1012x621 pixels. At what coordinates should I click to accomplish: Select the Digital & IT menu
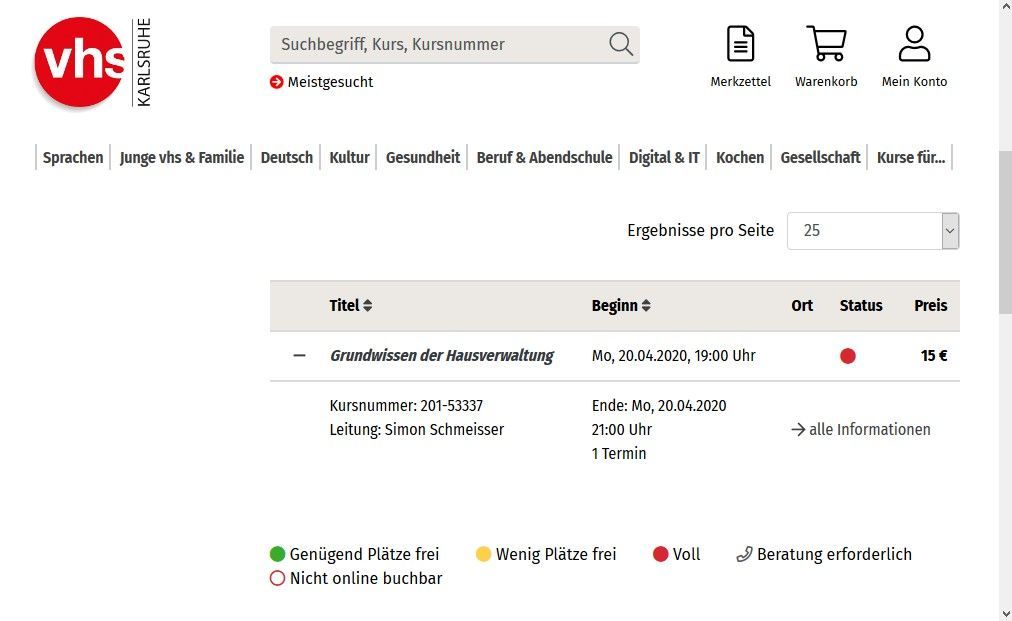coord(664,157)
